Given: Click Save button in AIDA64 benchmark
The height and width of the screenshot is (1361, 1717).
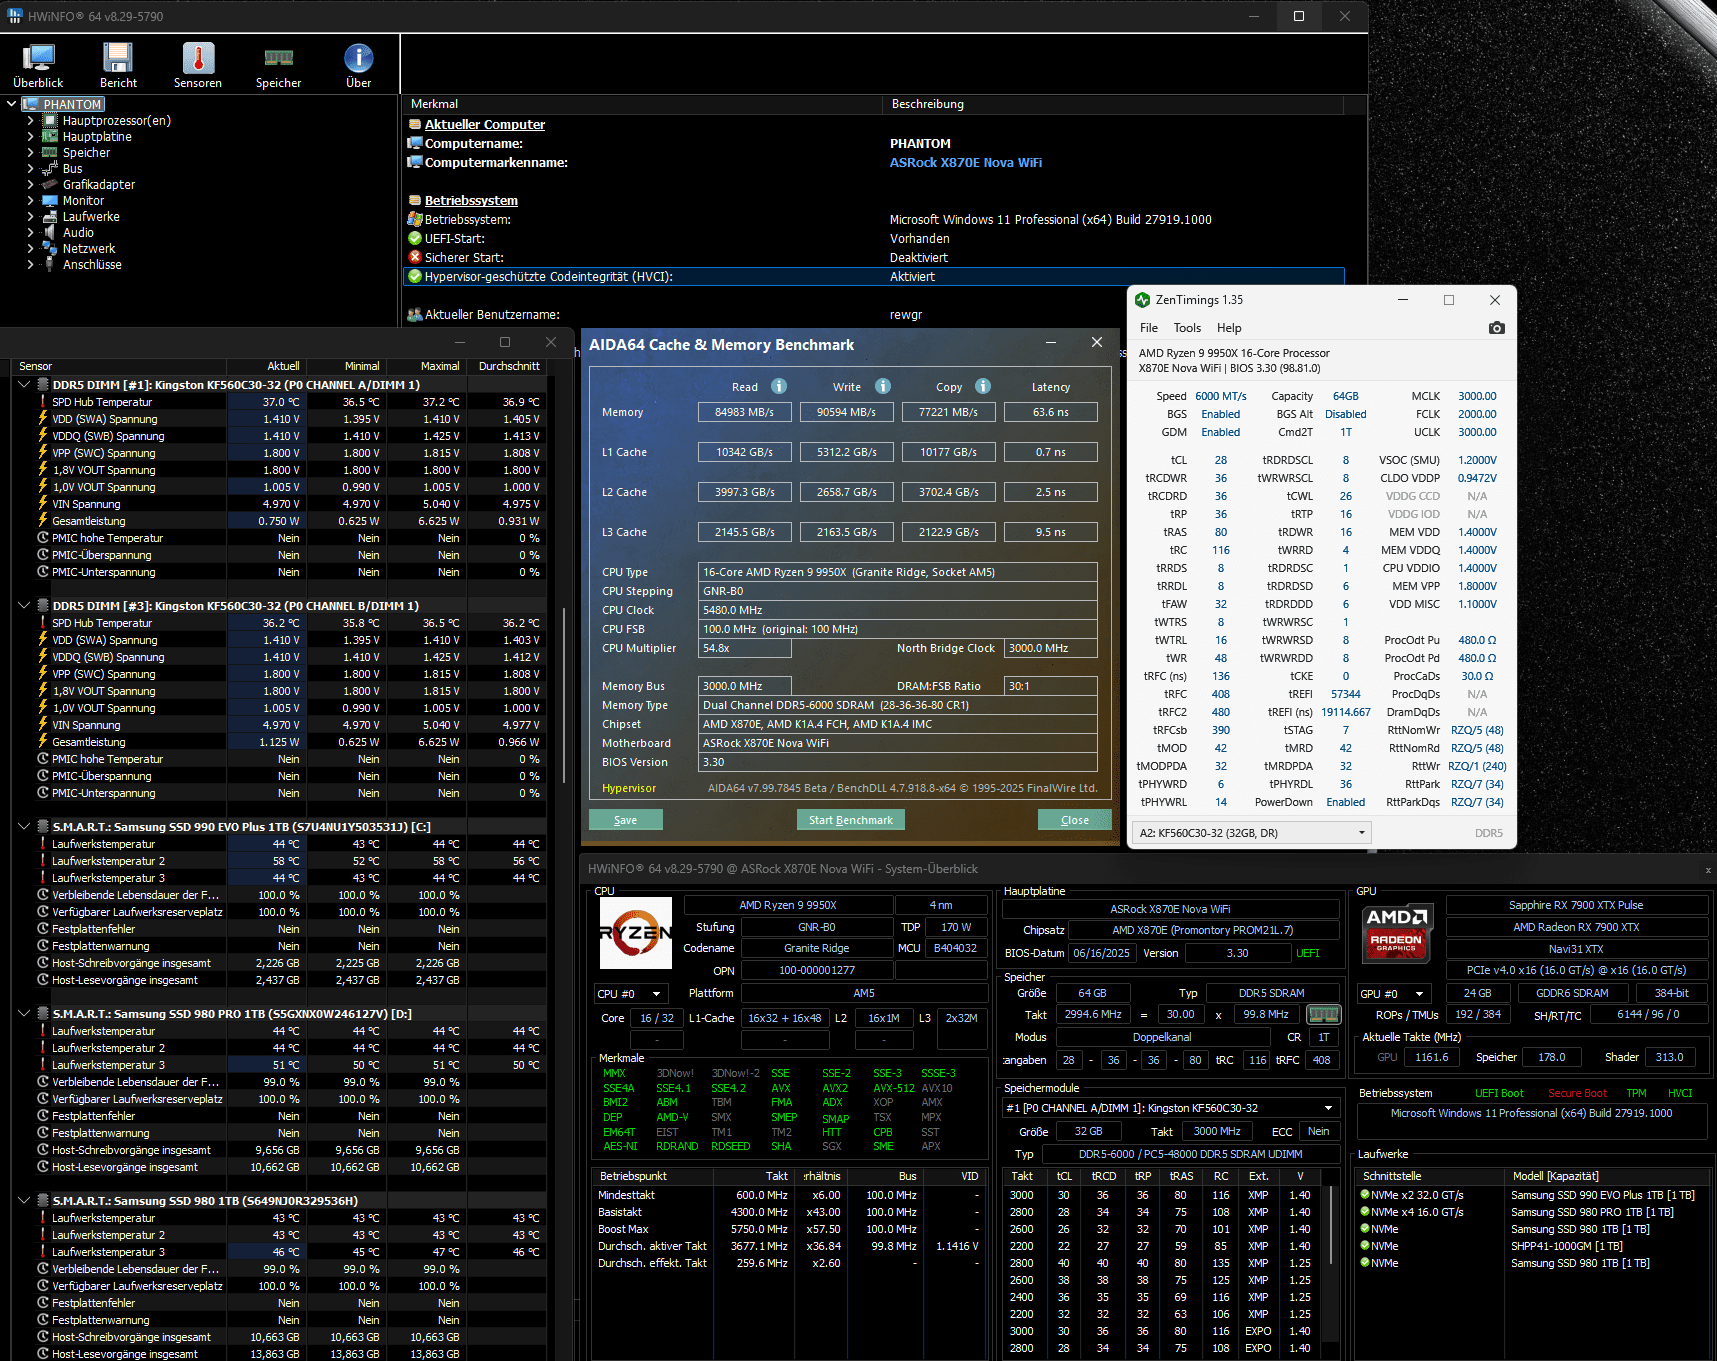Looking at the screenshot, I should (x=626, y=820).
